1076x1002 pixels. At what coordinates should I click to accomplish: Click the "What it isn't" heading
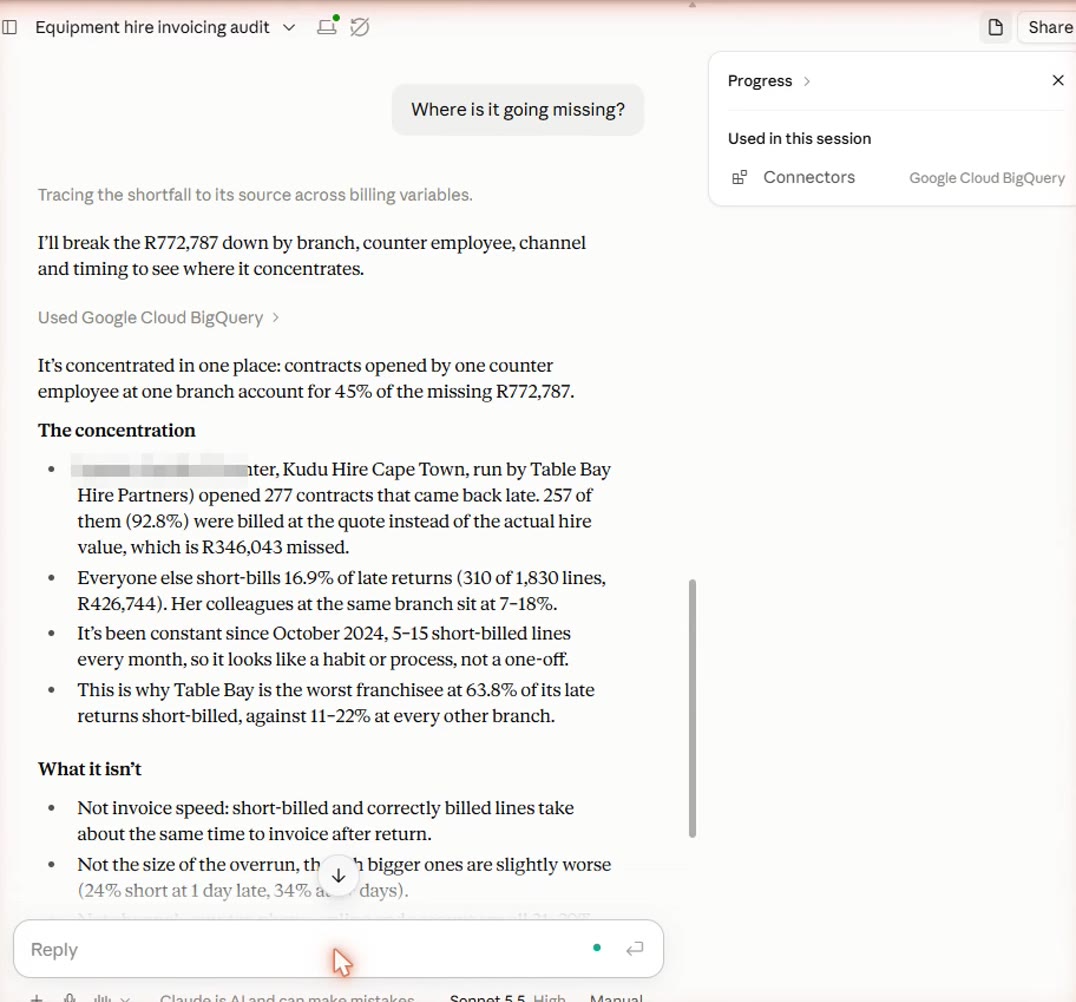click(x=90, y=769)
